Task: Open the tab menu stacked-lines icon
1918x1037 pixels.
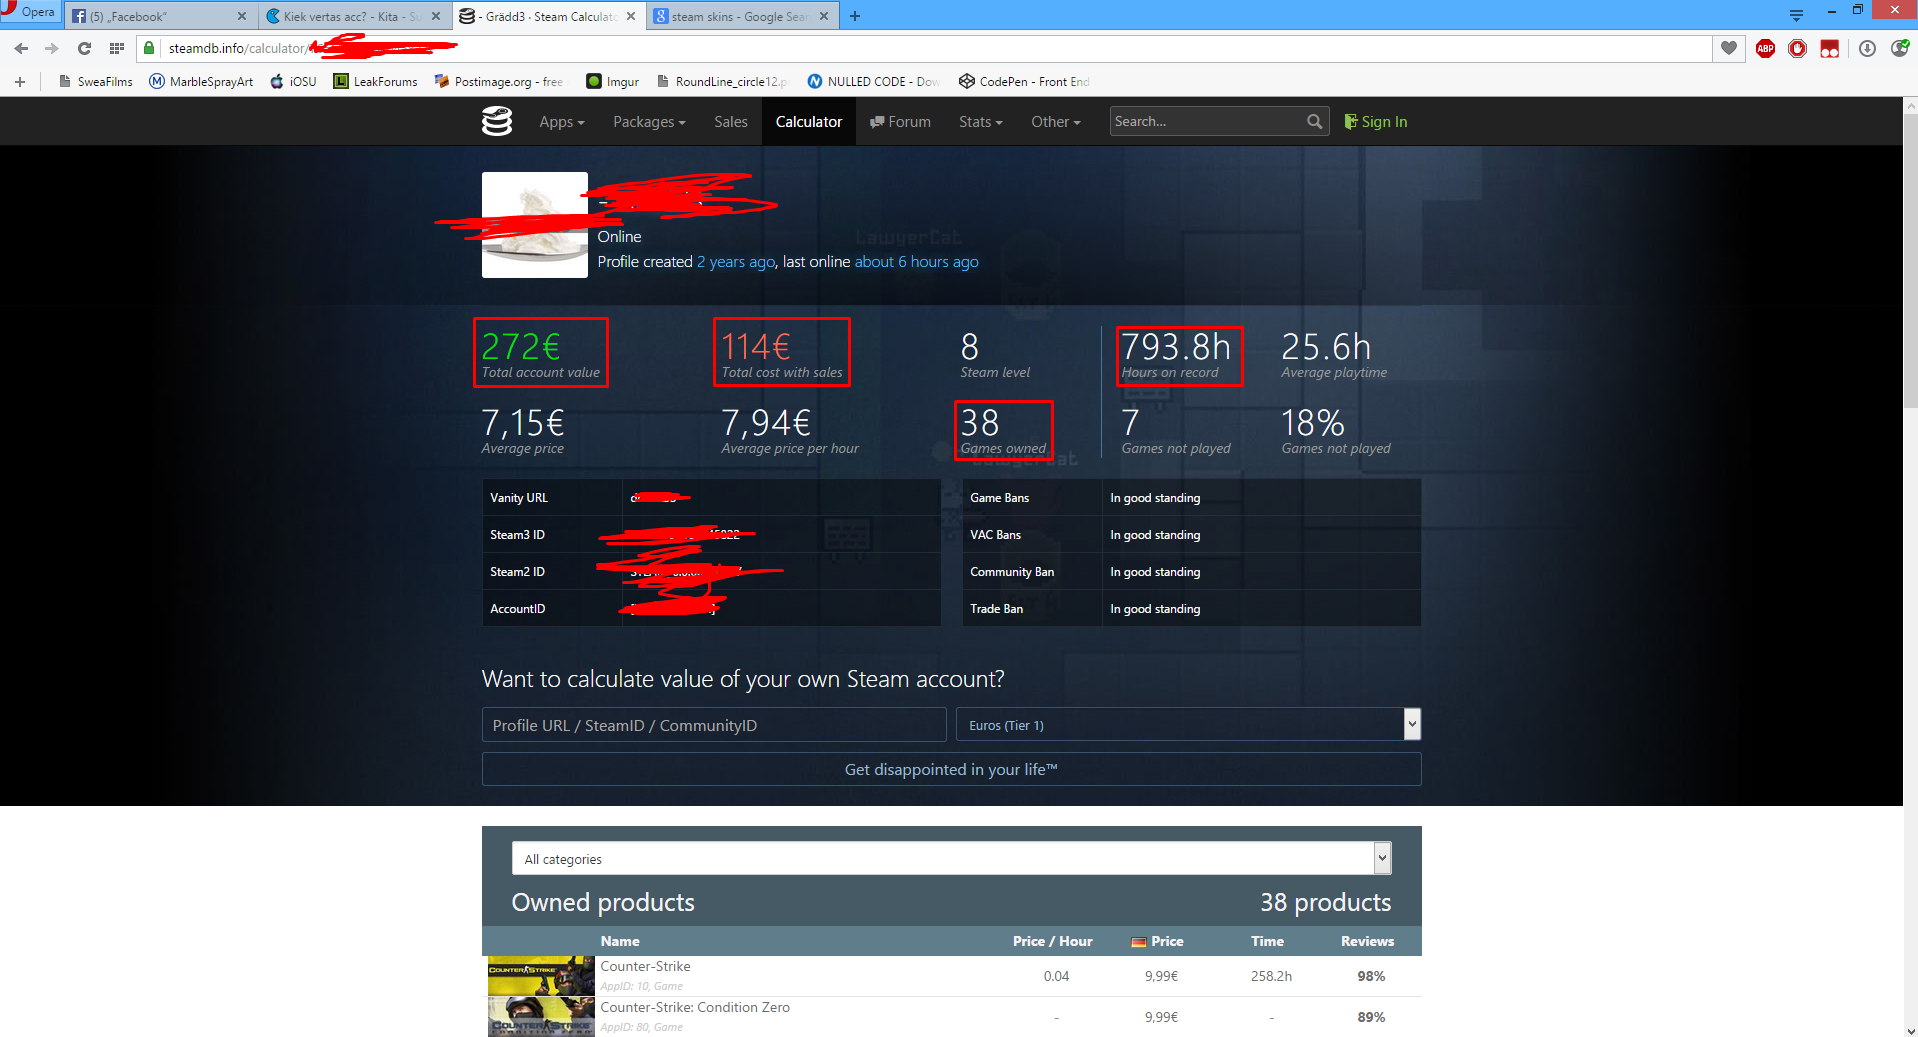Action: (1796, 15)
